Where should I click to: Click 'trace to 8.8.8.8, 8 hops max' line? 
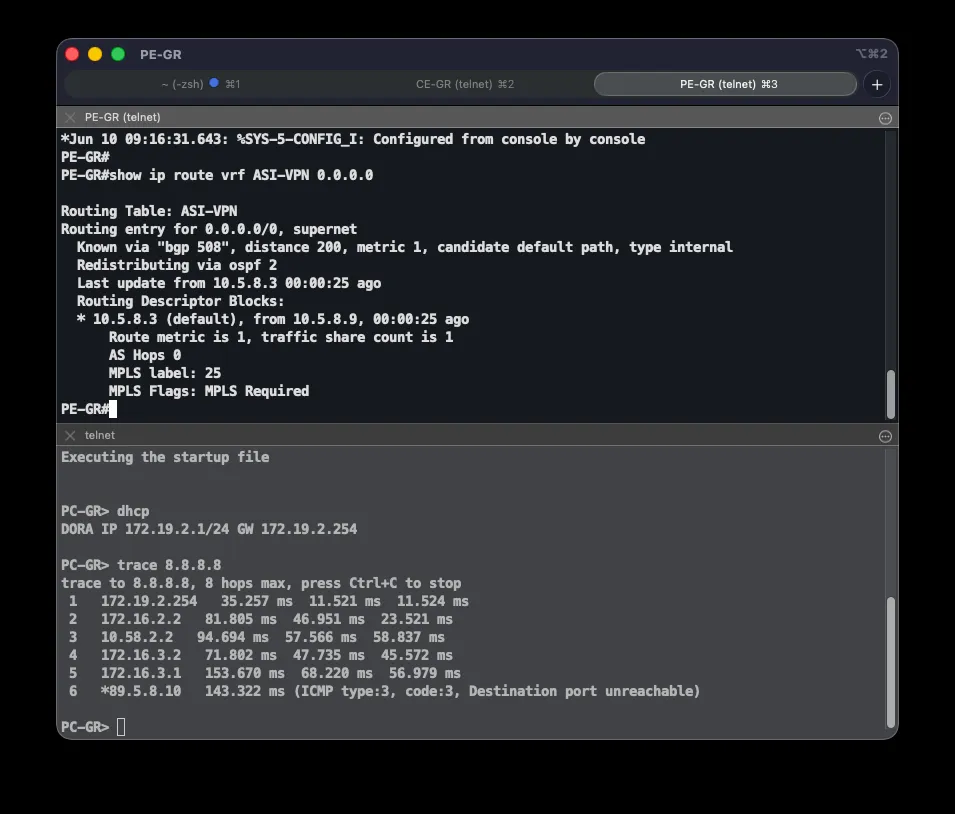pos(261,583)
